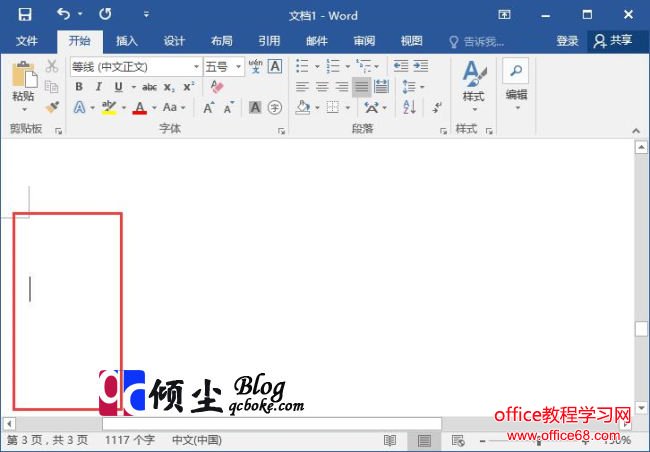Open the 审阅 tab
This screenshot has width=650, height=452.
pos(364,41)
